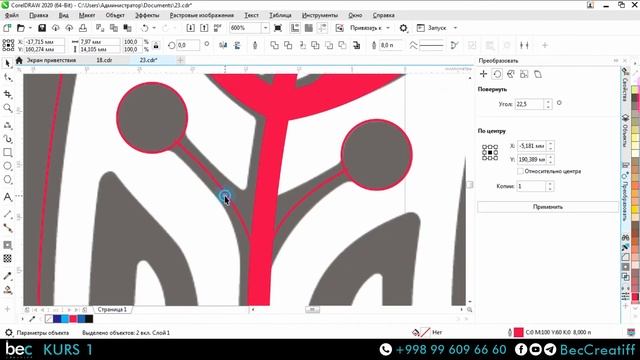Select the Rectangle tool
This screenshot has width=640, height=360.
[x=7, y=153]
